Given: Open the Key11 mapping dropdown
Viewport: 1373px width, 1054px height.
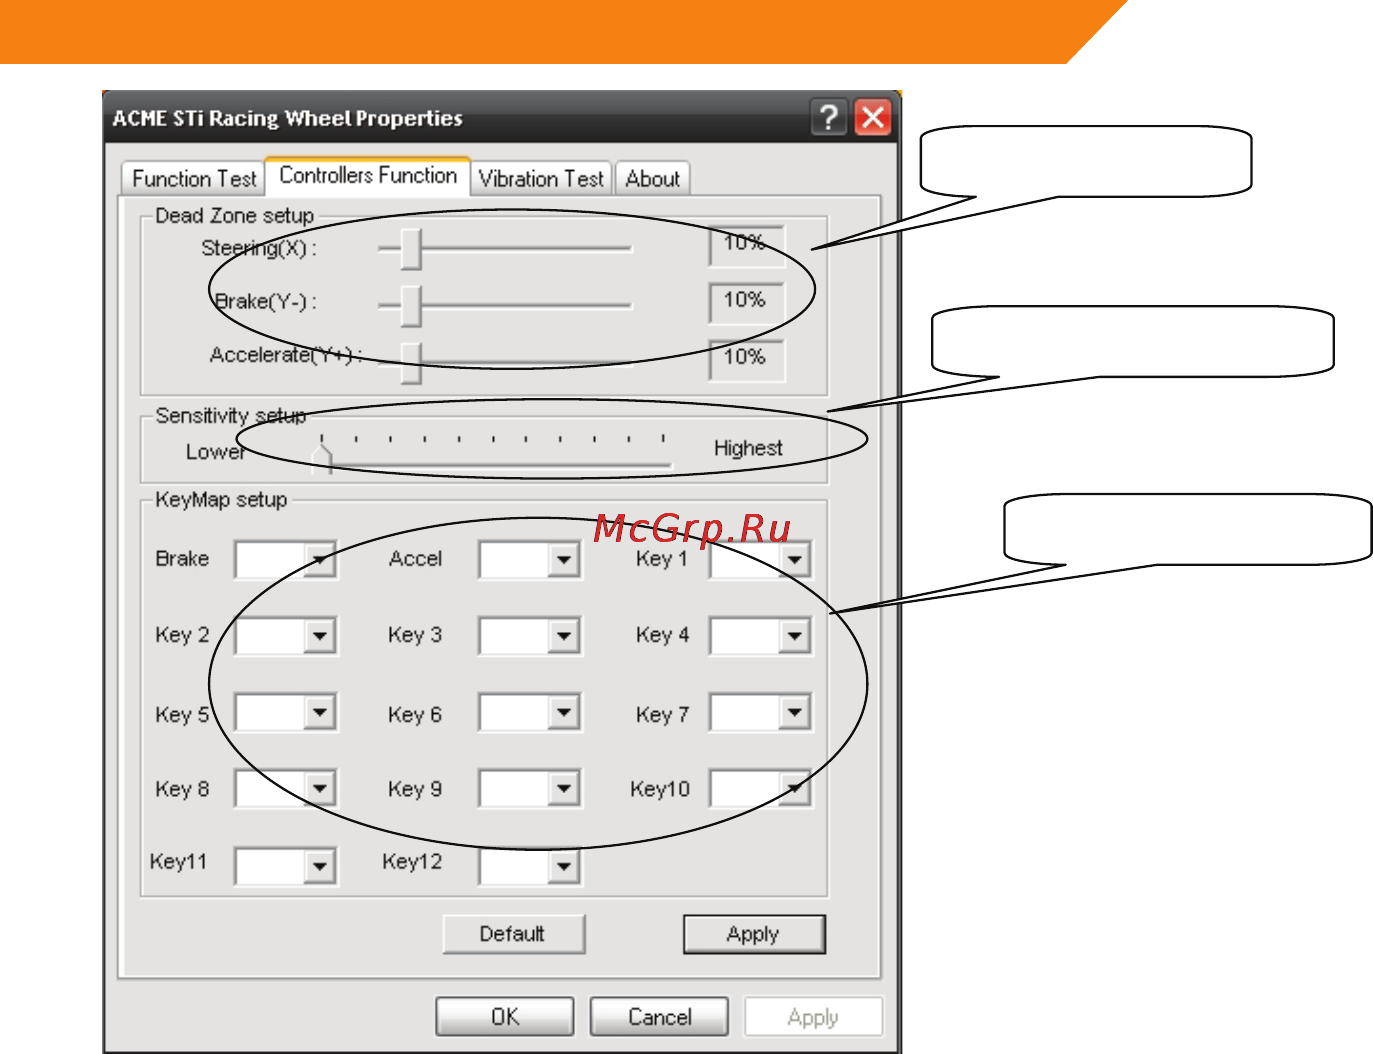Looking at the screenshot, I should (319, 866).
